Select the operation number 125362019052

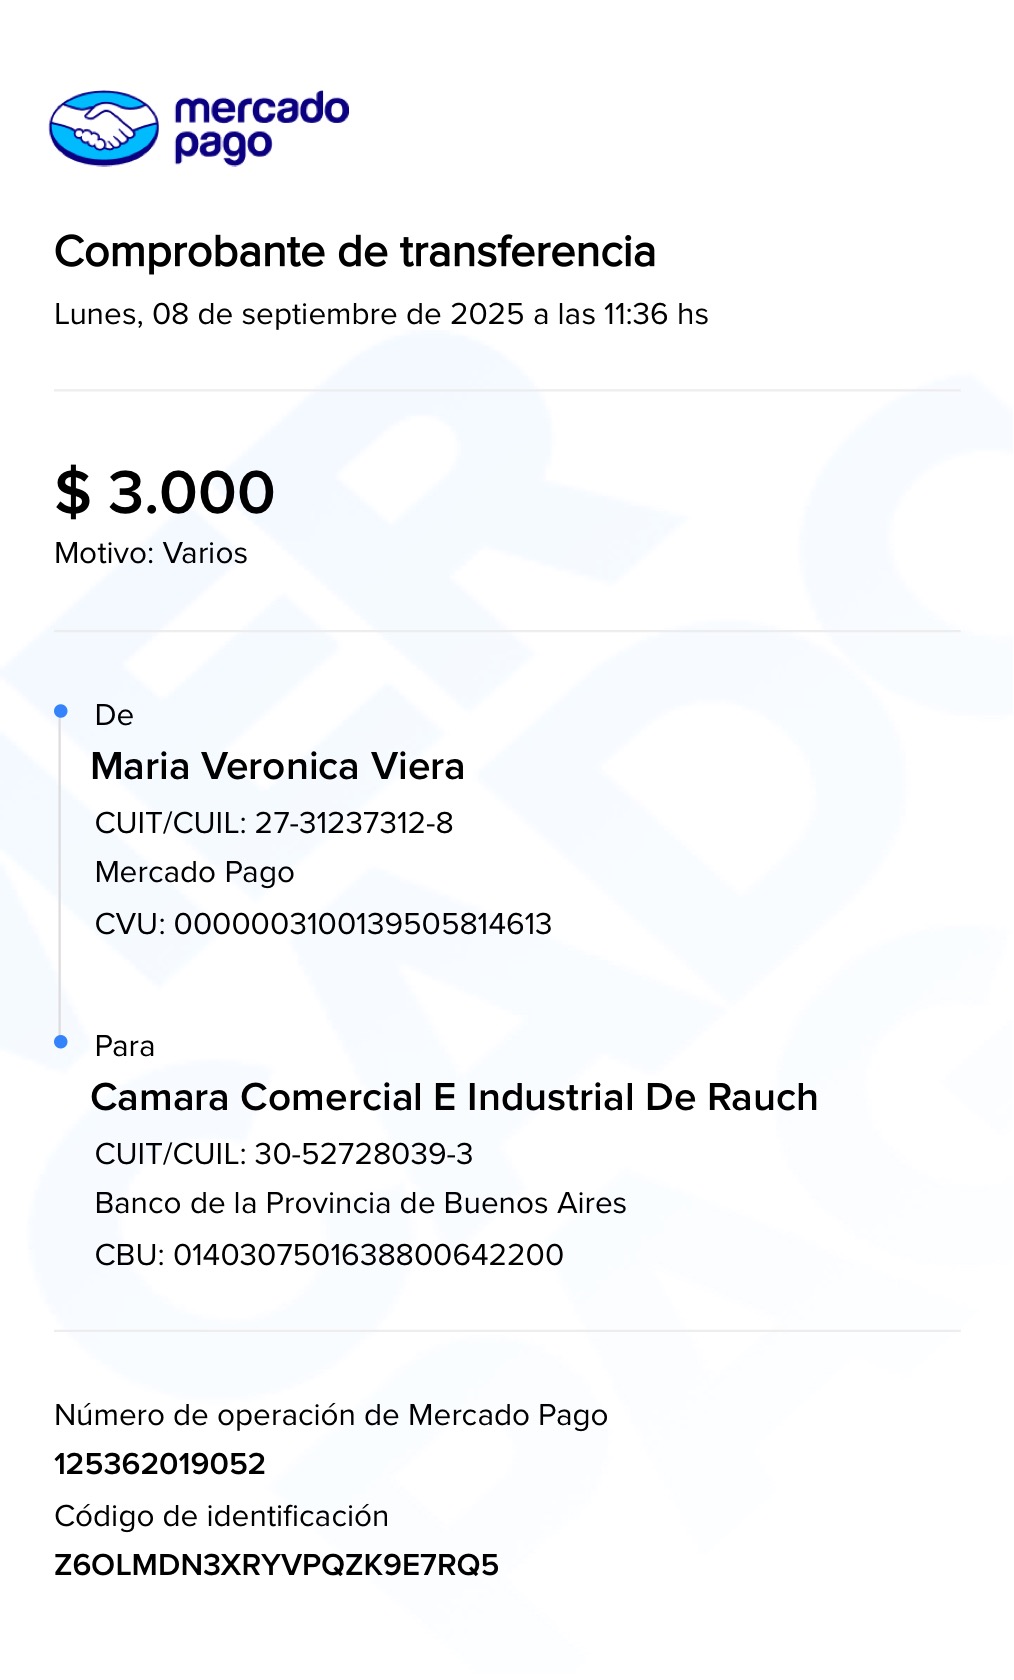tap(160, 1464)
